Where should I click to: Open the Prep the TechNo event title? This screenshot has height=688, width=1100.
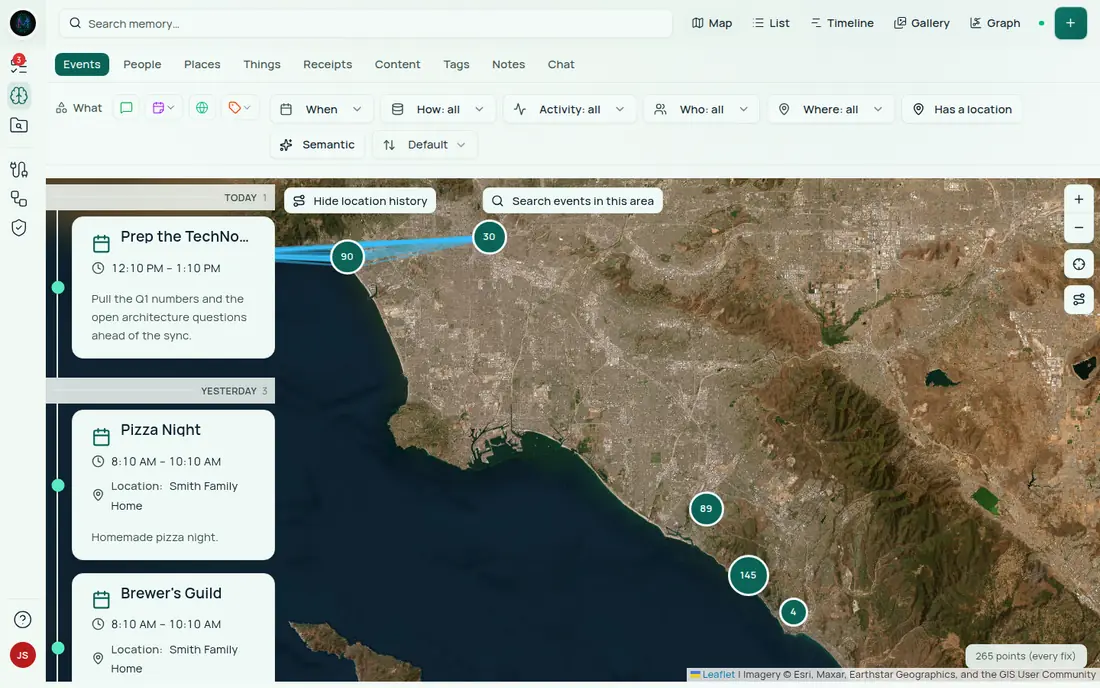(x=185, y=236)
